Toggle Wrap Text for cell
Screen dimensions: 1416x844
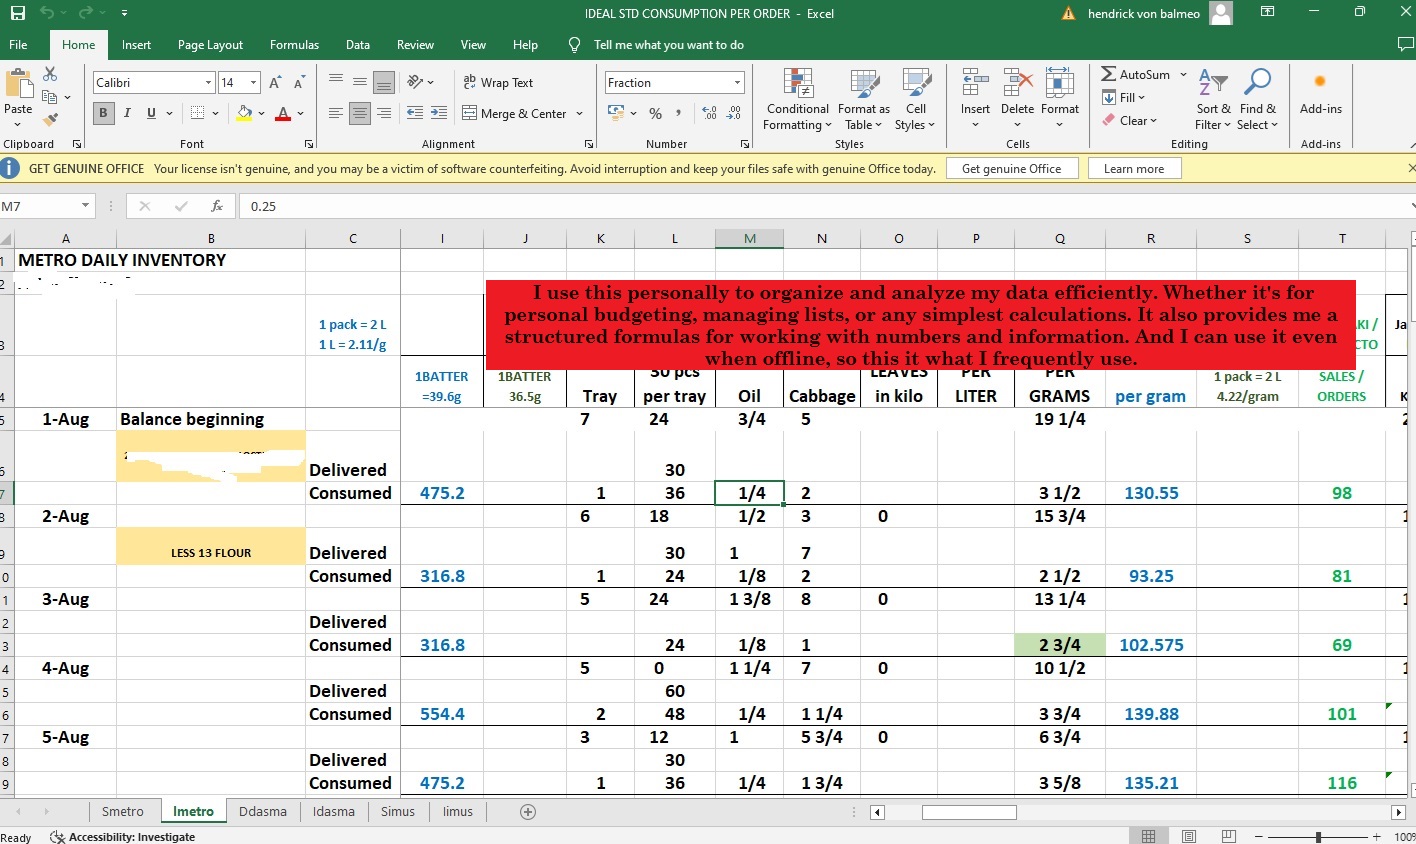click(497, 83)
